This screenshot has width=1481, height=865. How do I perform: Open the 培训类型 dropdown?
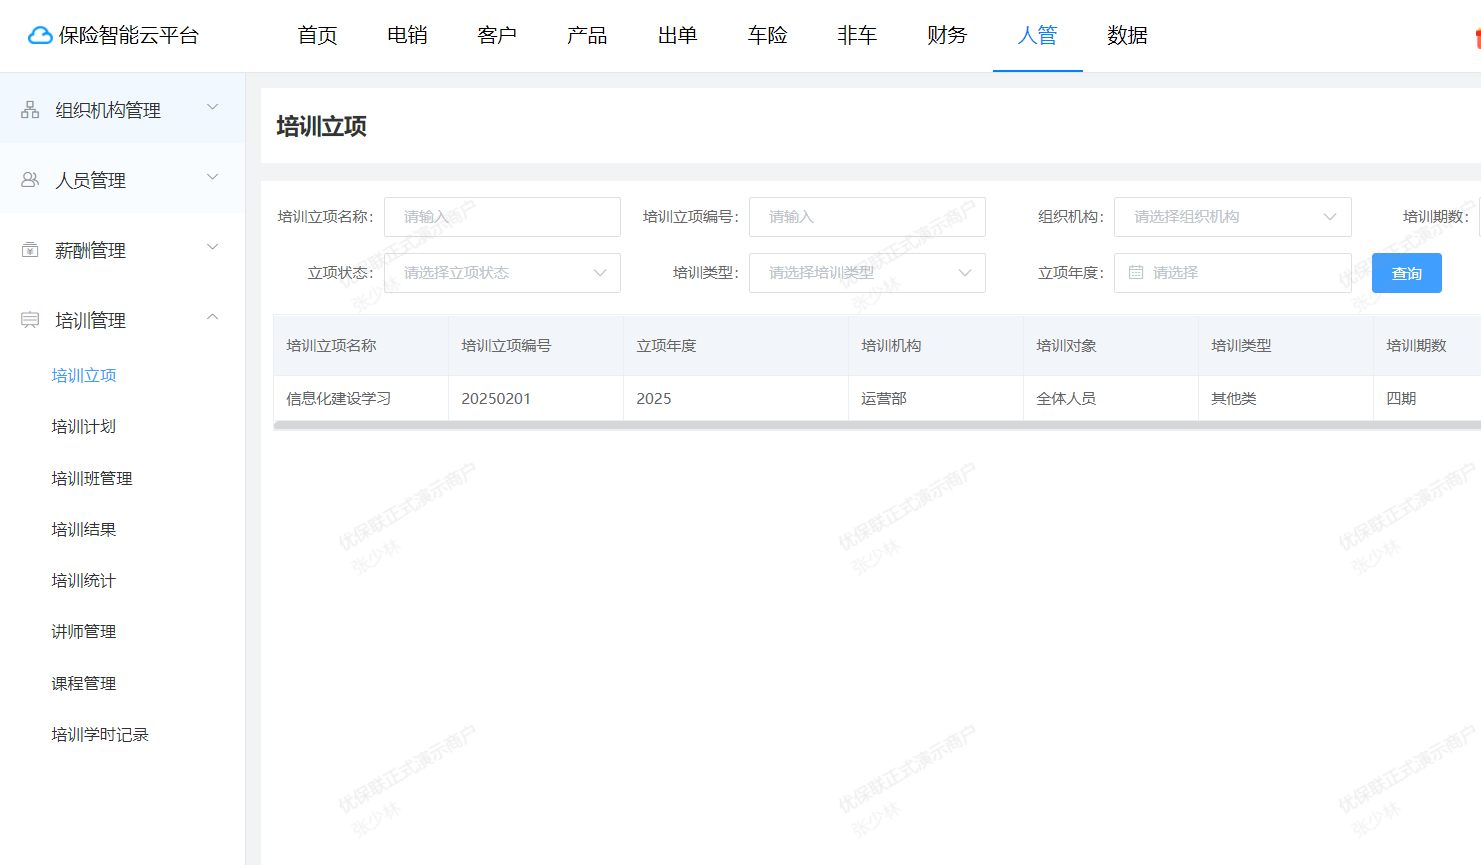(x=867, y=273)
